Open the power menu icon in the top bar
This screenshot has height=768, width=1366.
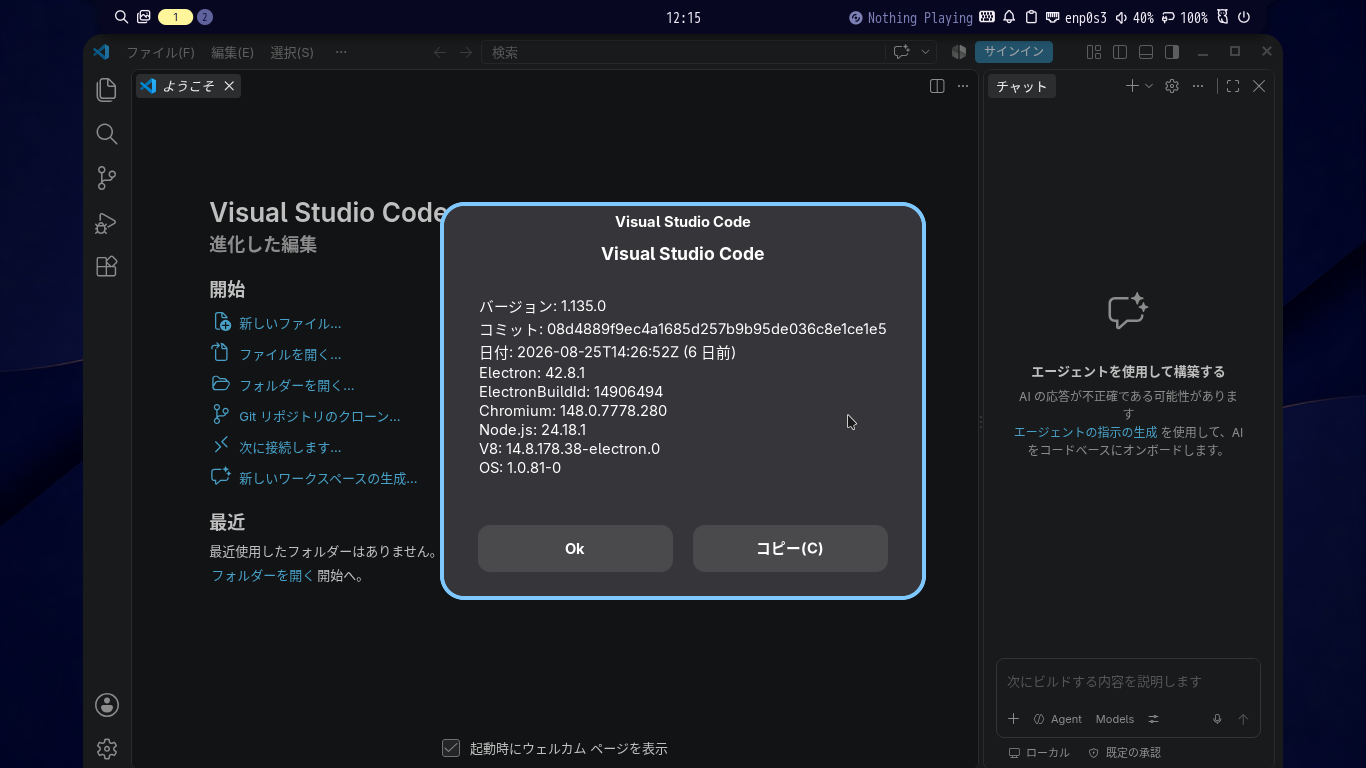coord(1244,17)
